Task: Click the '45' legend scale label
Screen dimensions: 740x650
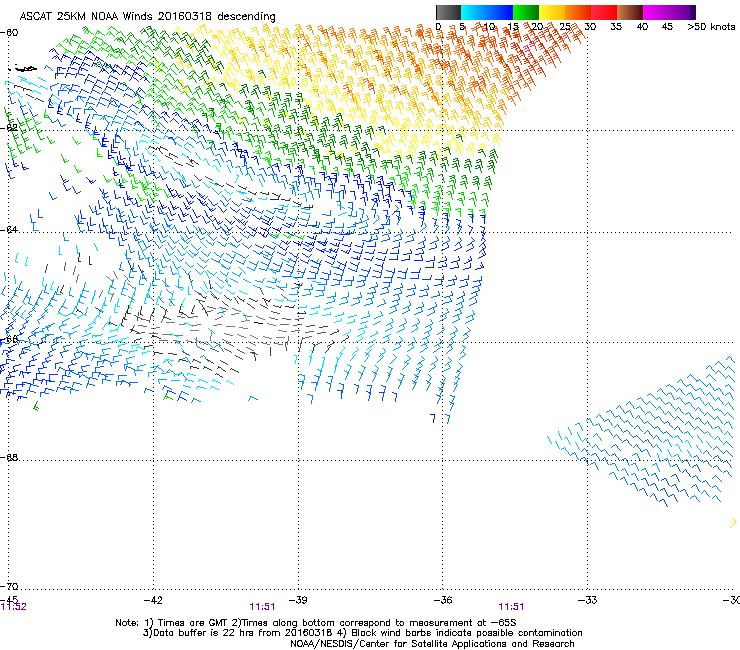Action: point(667,27)
